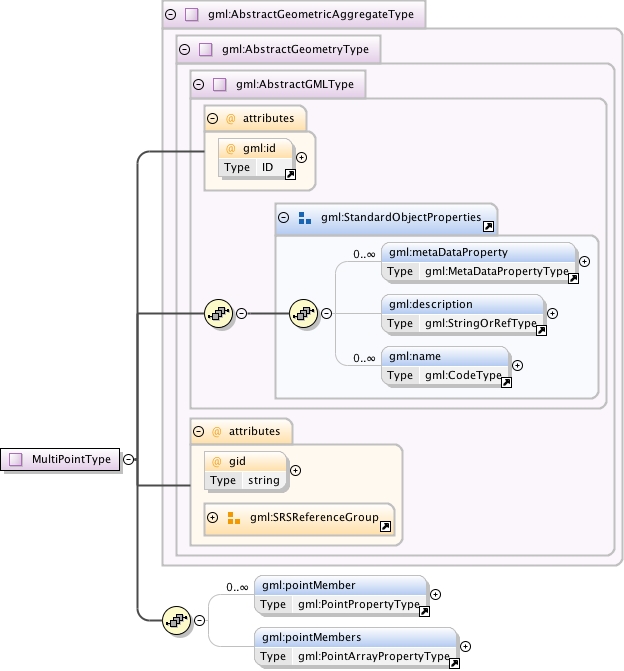Click type value gml:PointArrayPropertyType
Screen dimensions: 624x671
(x=374, y=656)
